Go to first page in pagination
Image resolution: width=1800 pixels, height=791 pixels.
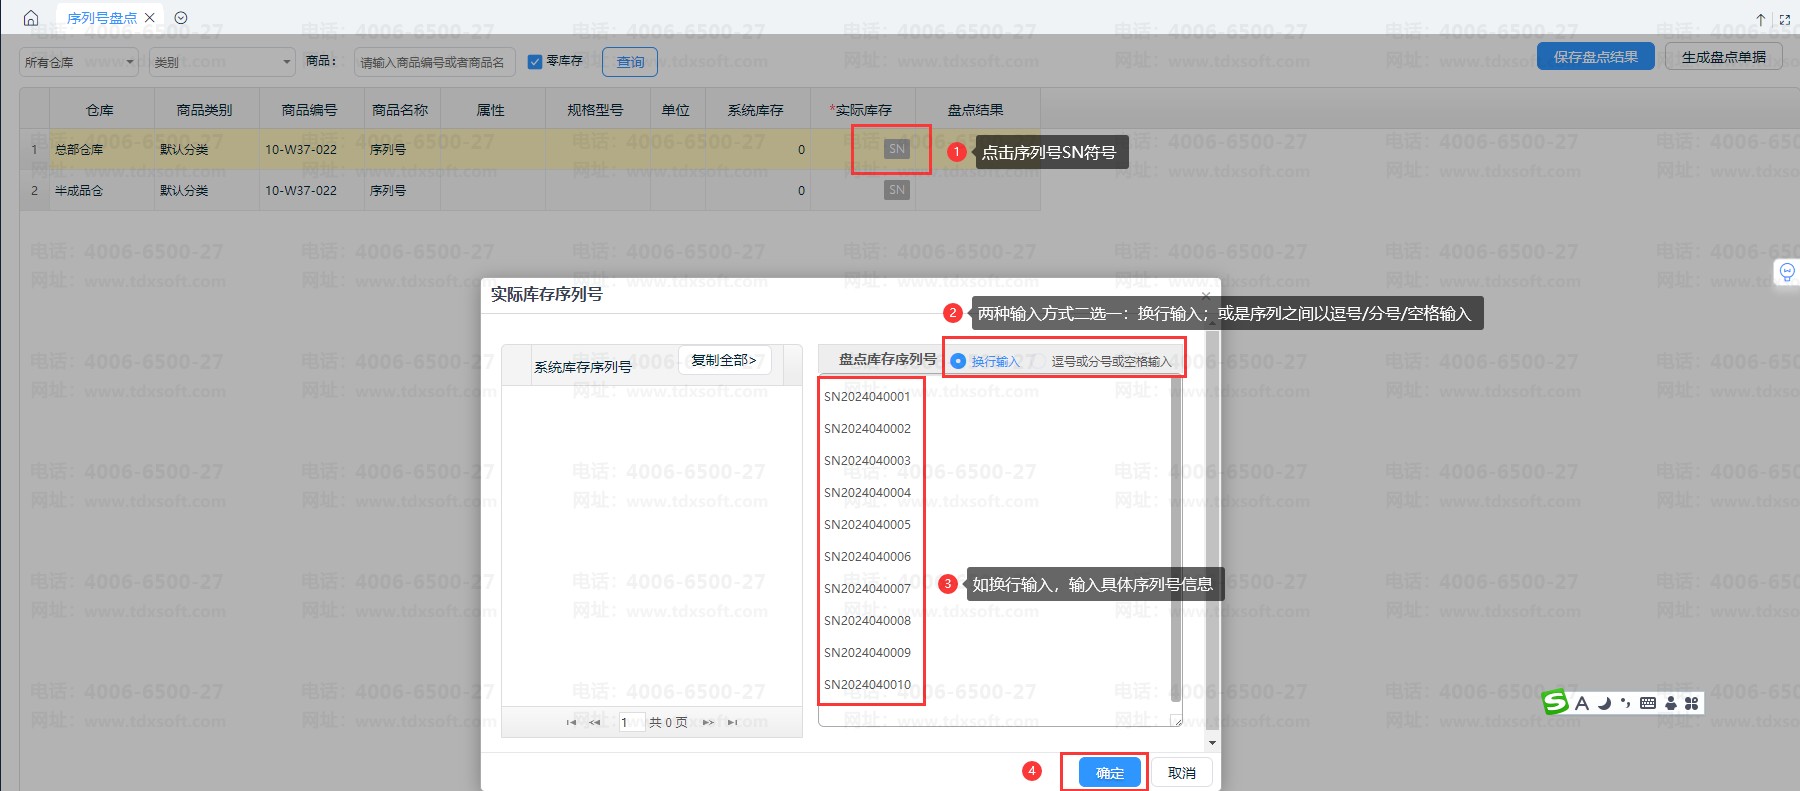571,722
